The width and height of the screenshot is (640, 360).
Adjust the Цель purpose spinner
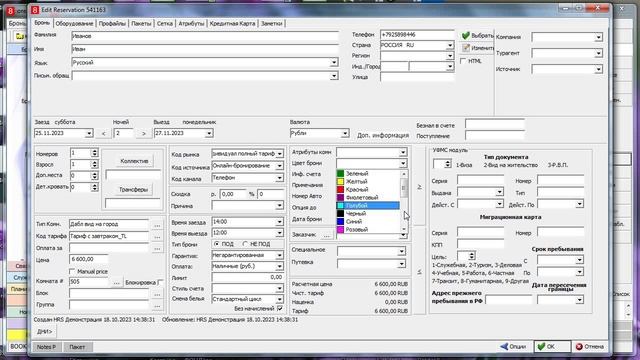[x=471, y=256]
